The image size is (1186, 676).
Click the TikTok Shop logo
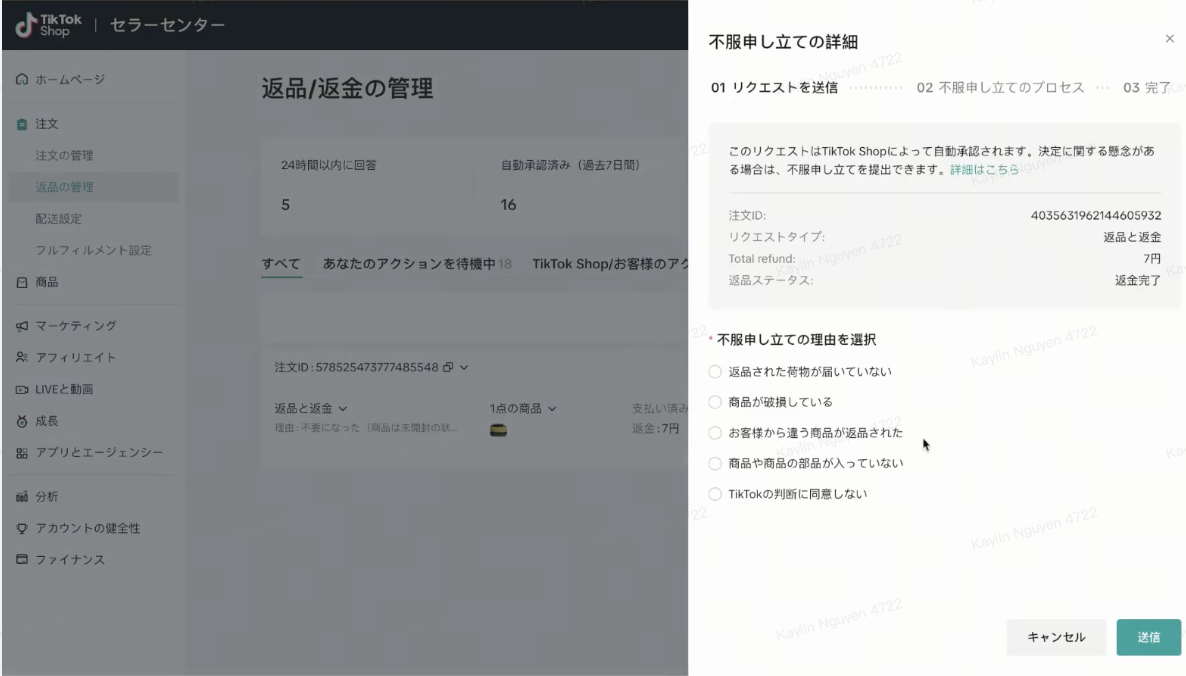[48, 25]
